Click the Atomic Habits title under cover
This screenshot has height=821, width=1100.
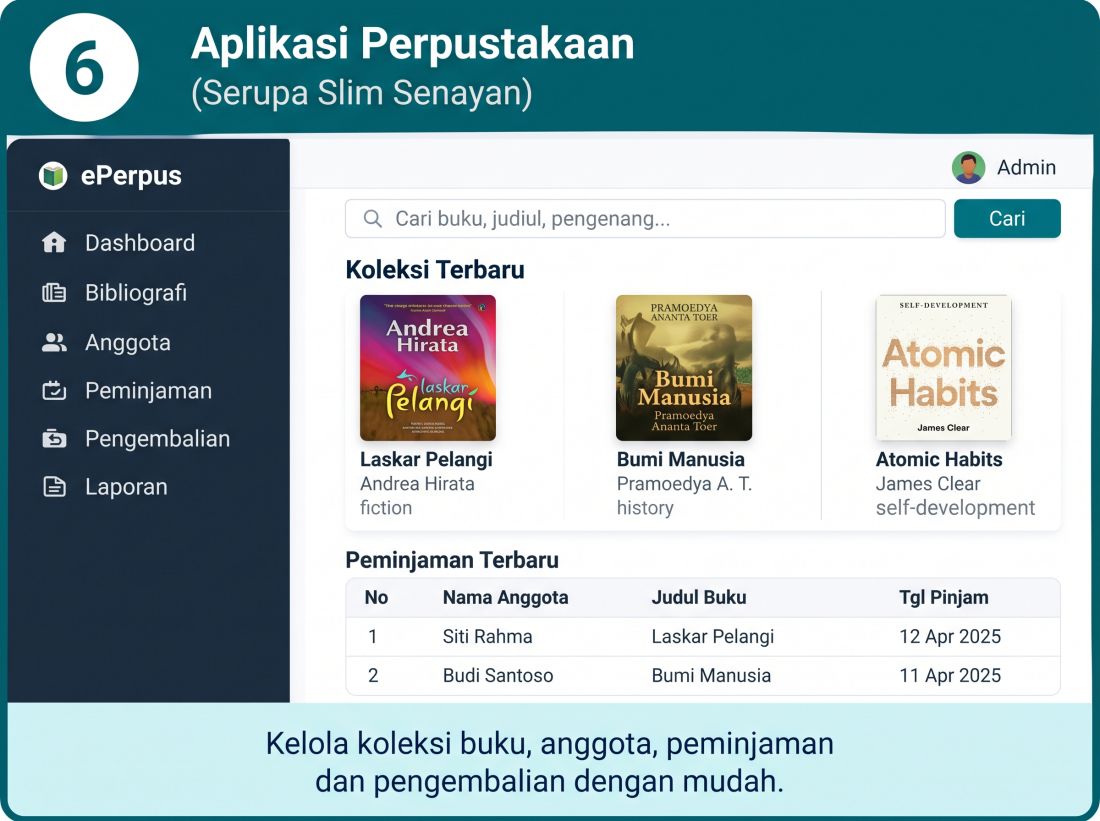coord(939,460)
